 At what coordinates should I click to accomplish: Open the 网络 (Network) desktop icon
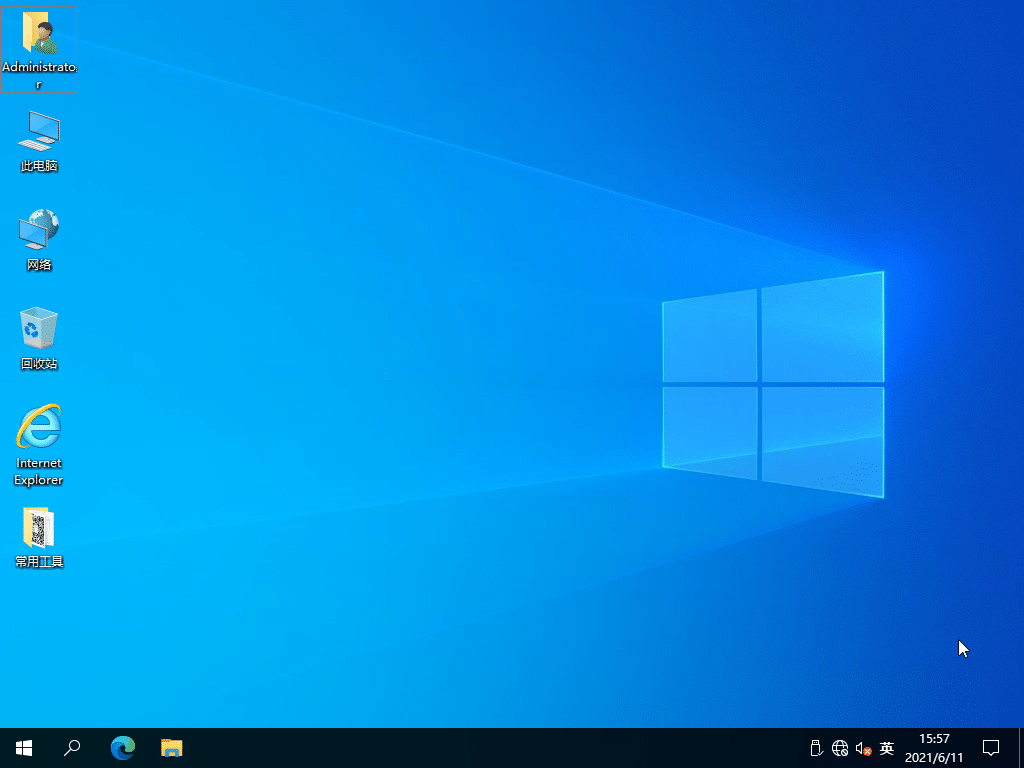click(38, 232)
